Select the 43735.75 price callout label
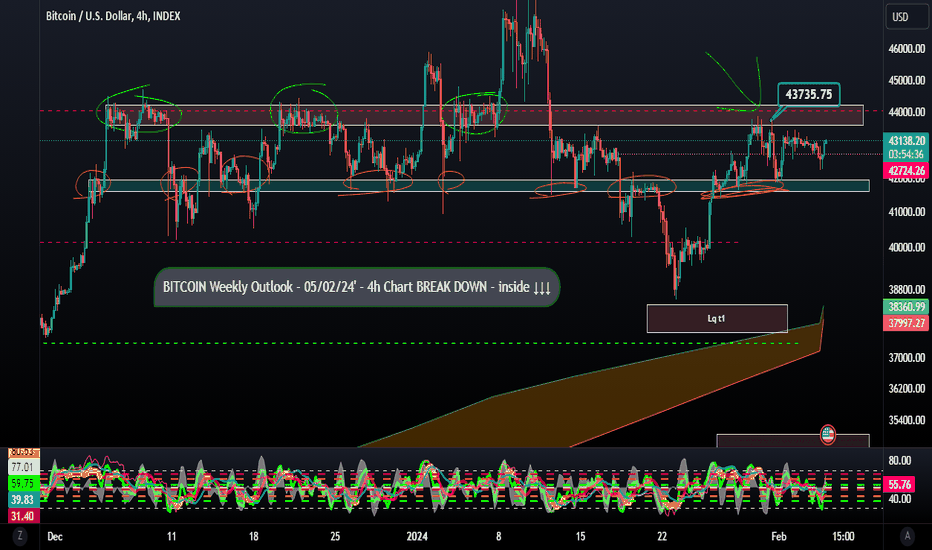 pyautogui.click(x=808, y=94)
